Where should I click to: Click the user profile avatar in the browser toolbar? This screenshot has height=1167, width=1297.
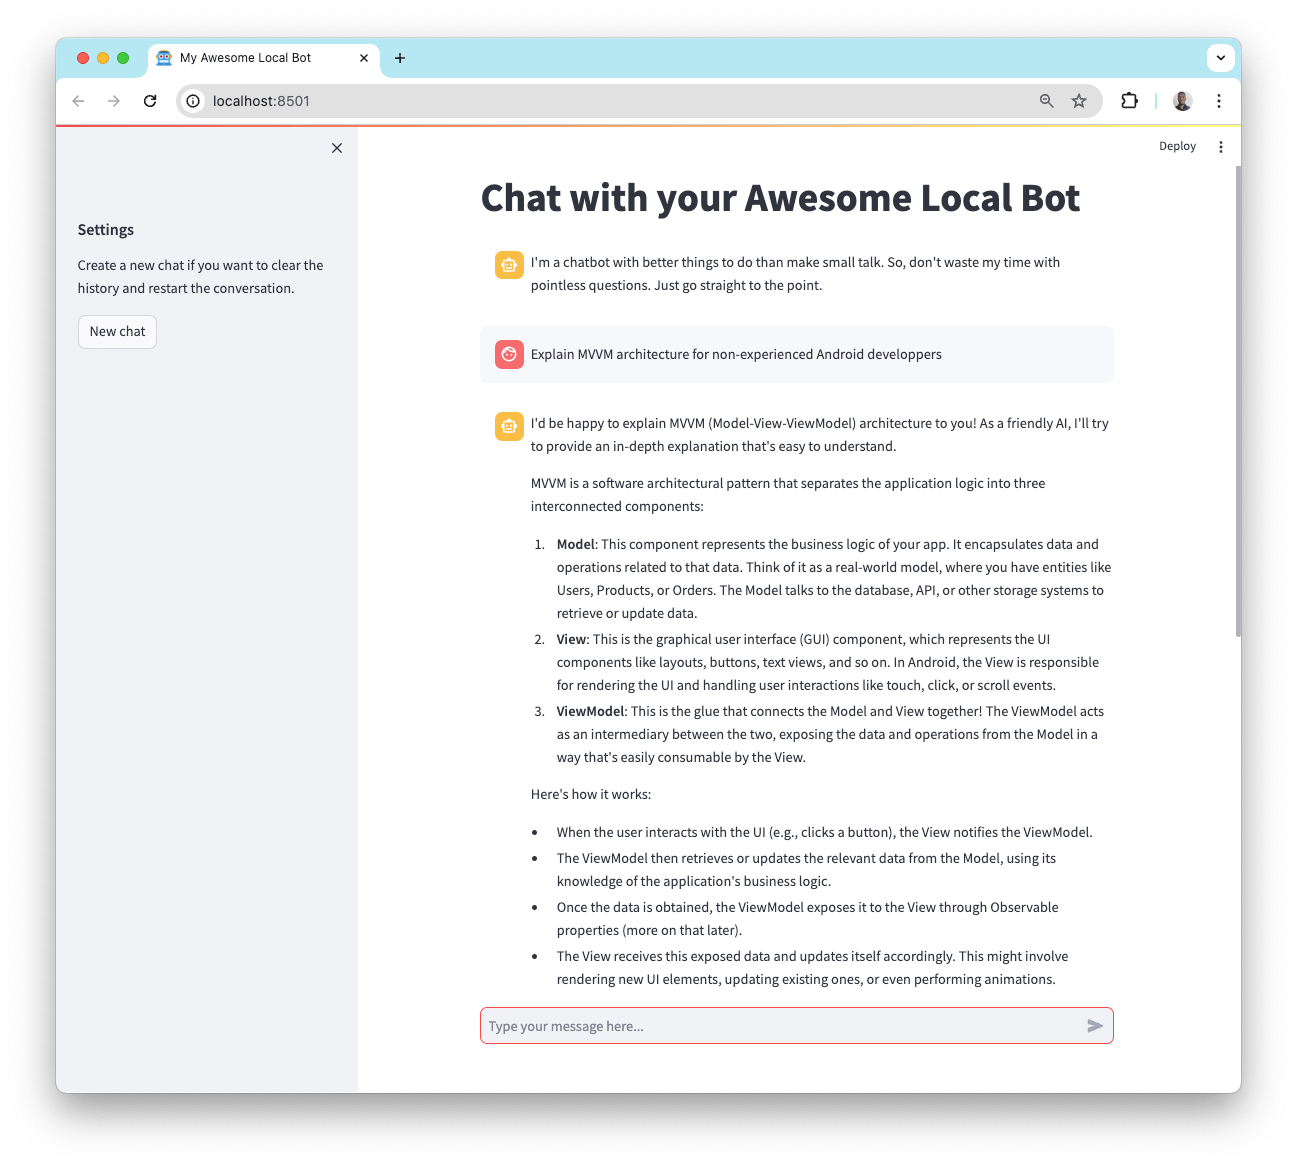1182,101
